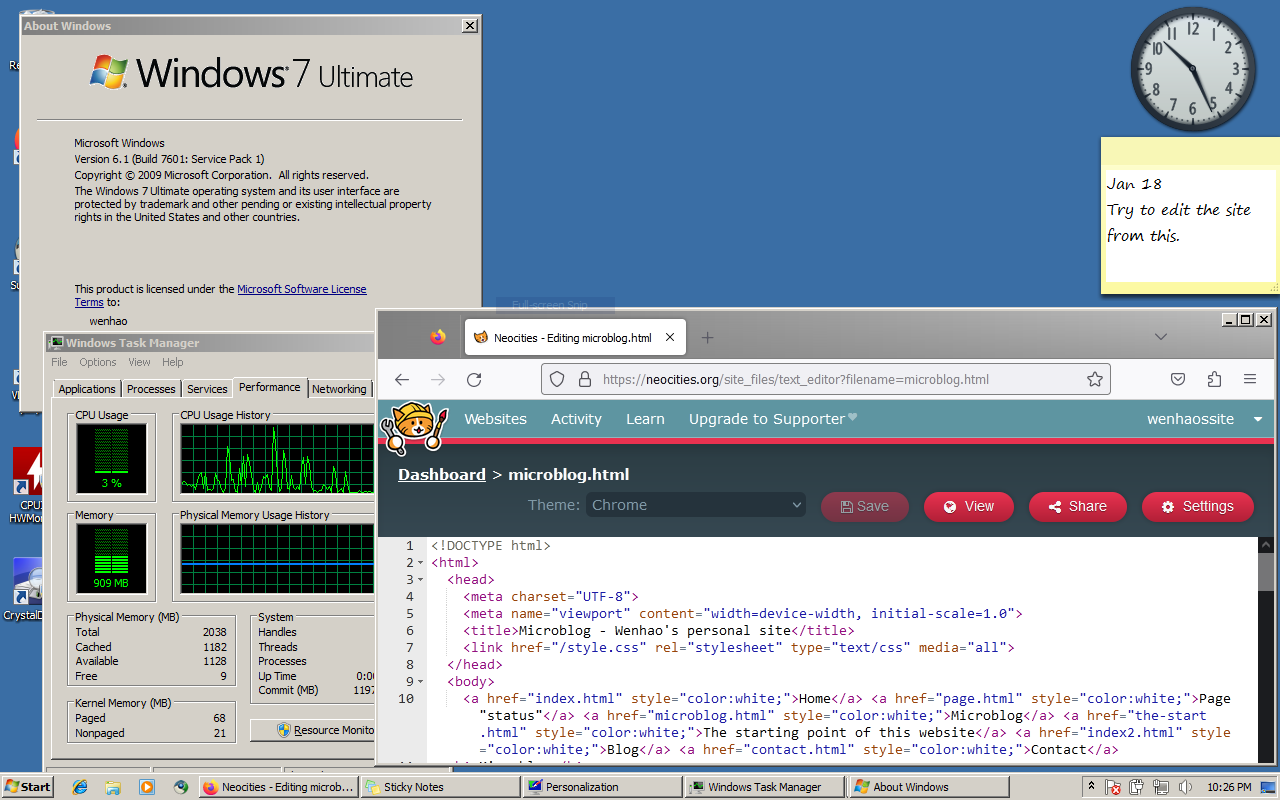1280x800 pixels.
Task: Click the red Share button
Action: point(1077,506)
